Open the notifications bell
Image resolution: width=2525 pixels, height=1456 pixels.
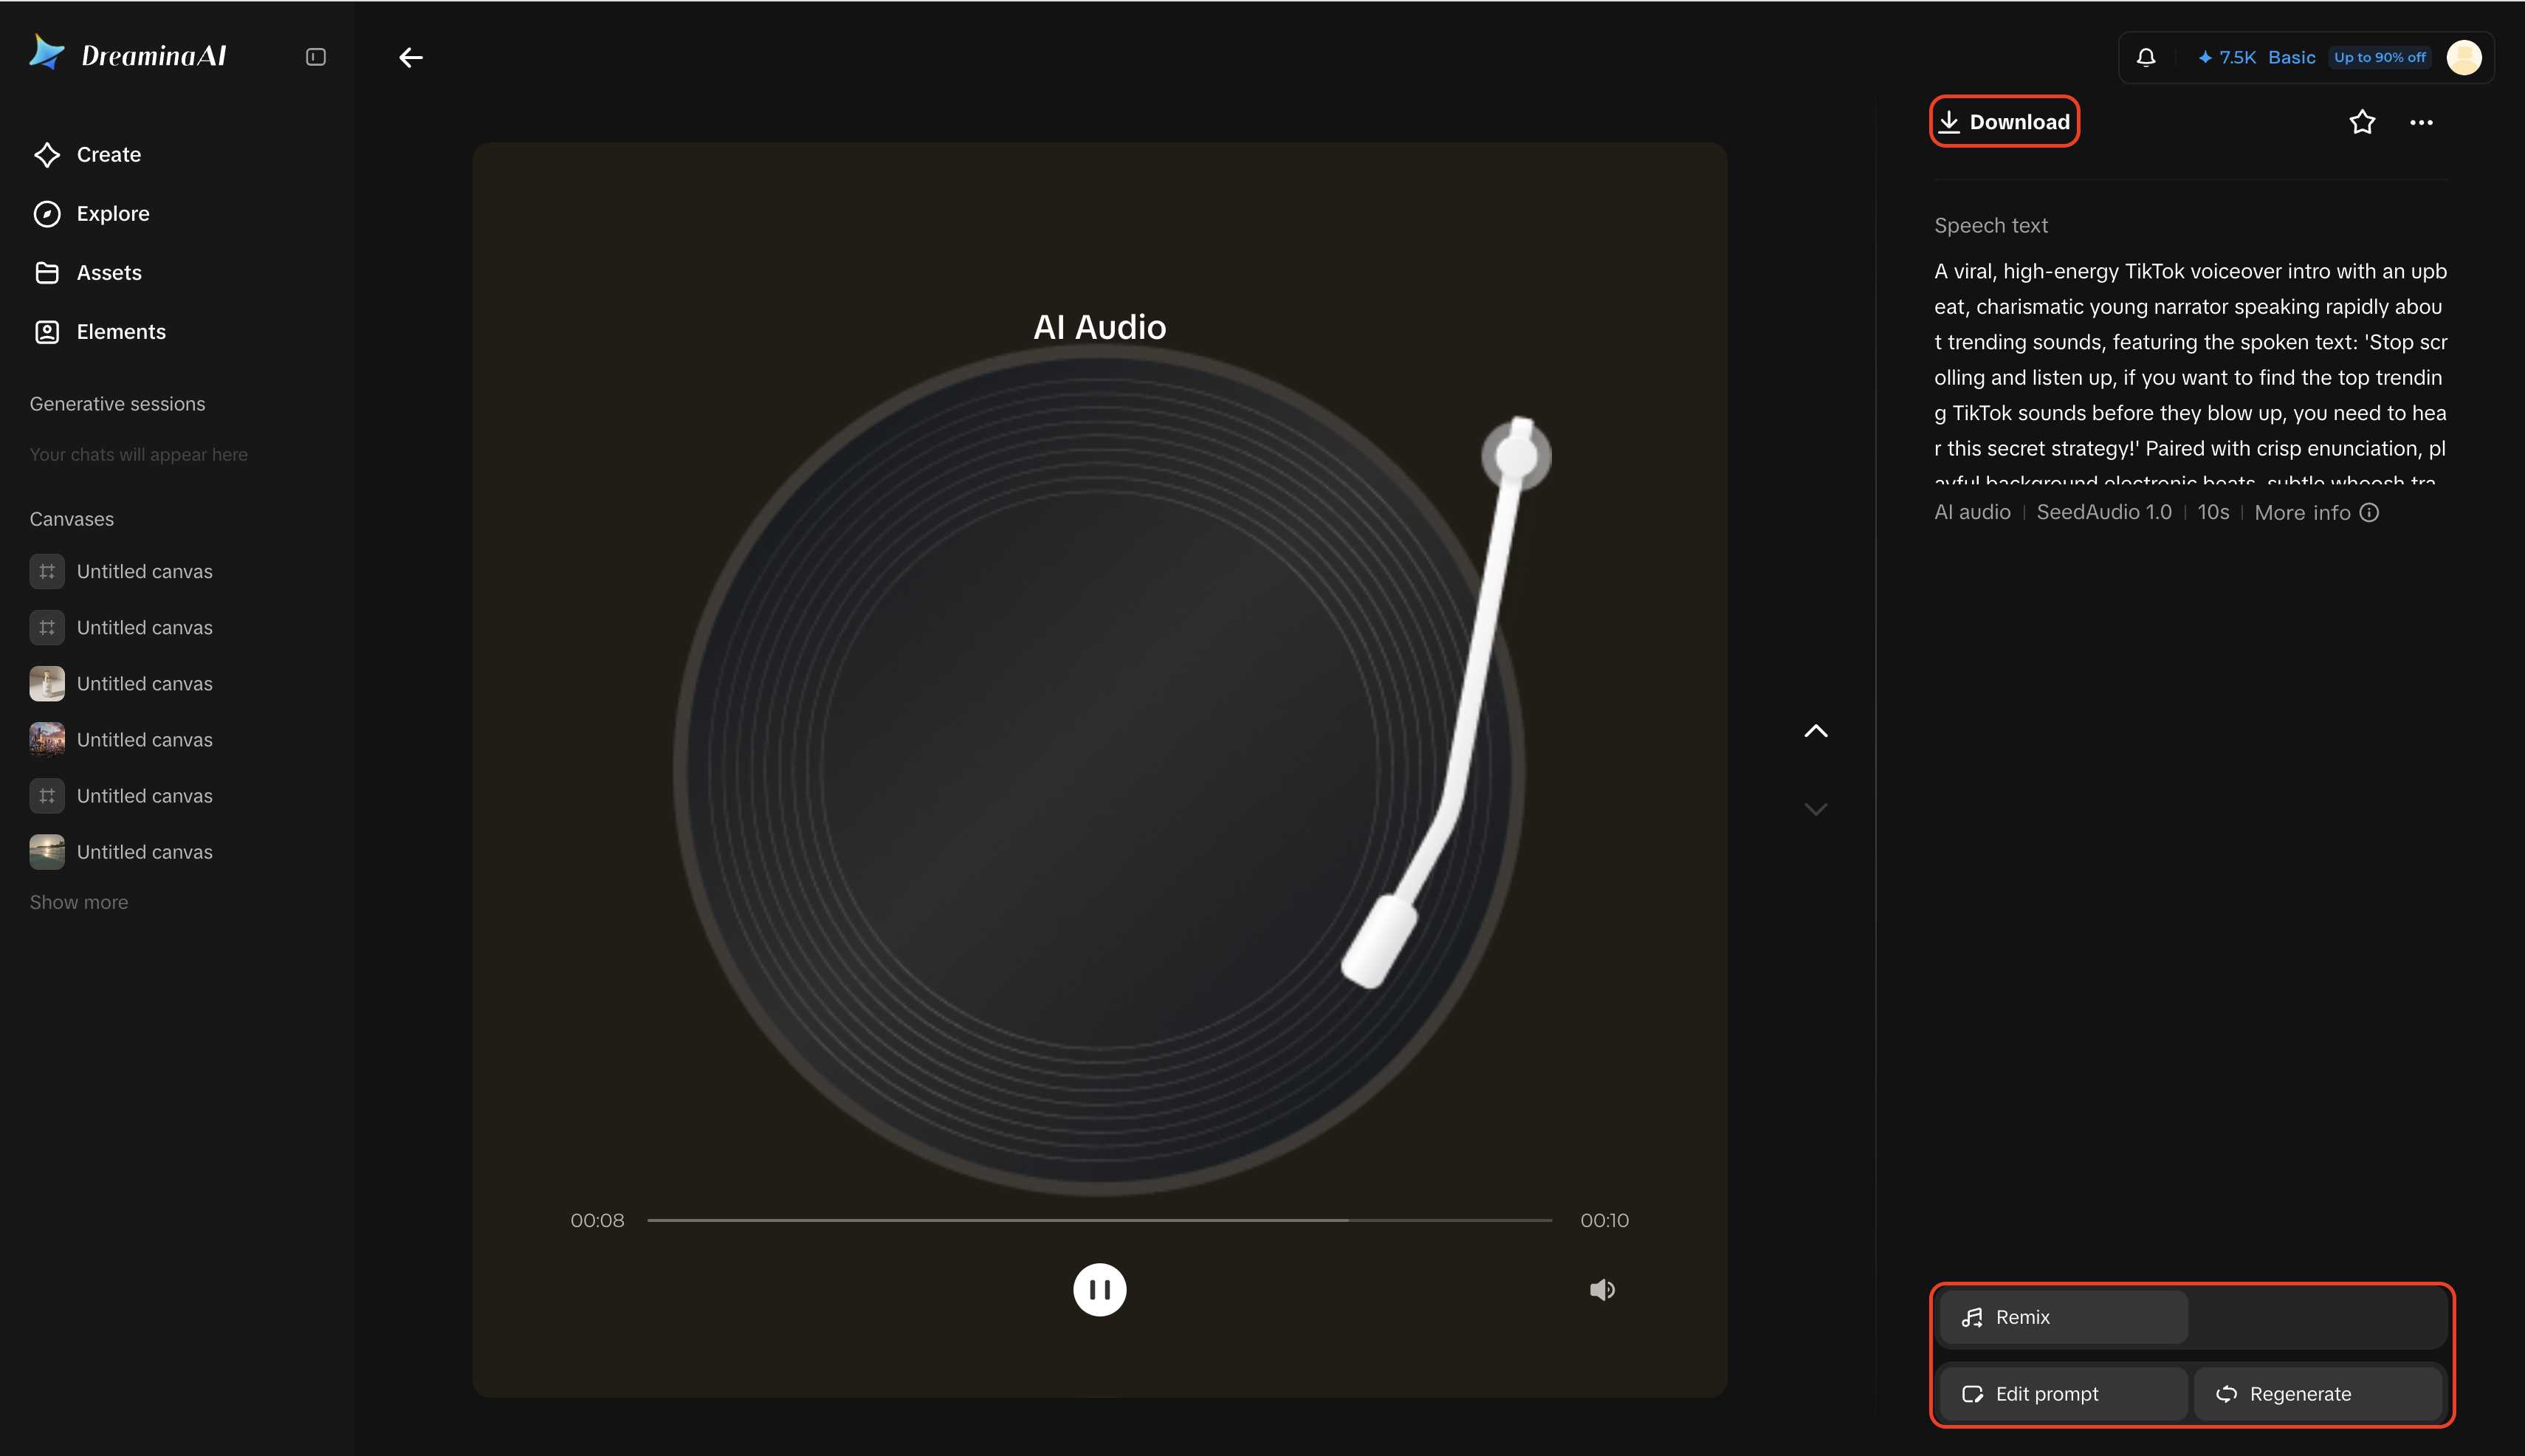coord(2146,57)
